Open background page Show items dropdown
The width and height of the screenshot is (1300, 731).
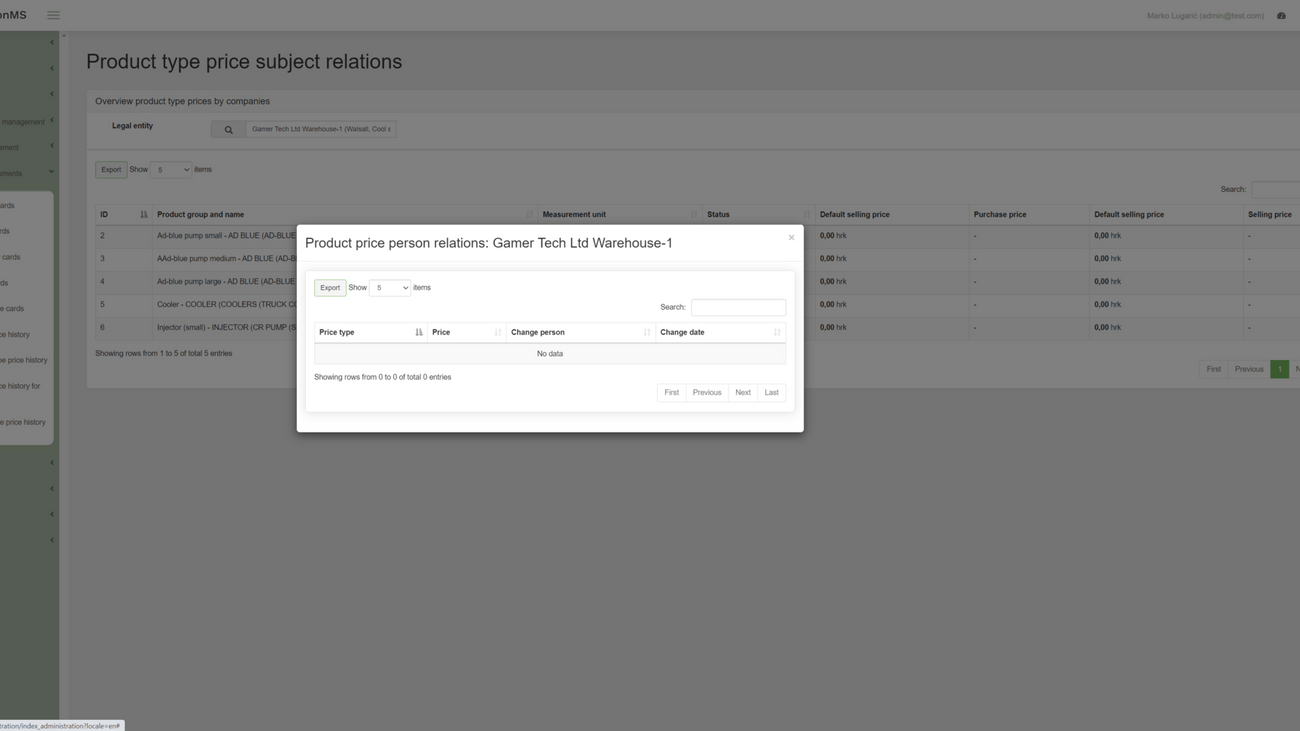click(171, 170)
